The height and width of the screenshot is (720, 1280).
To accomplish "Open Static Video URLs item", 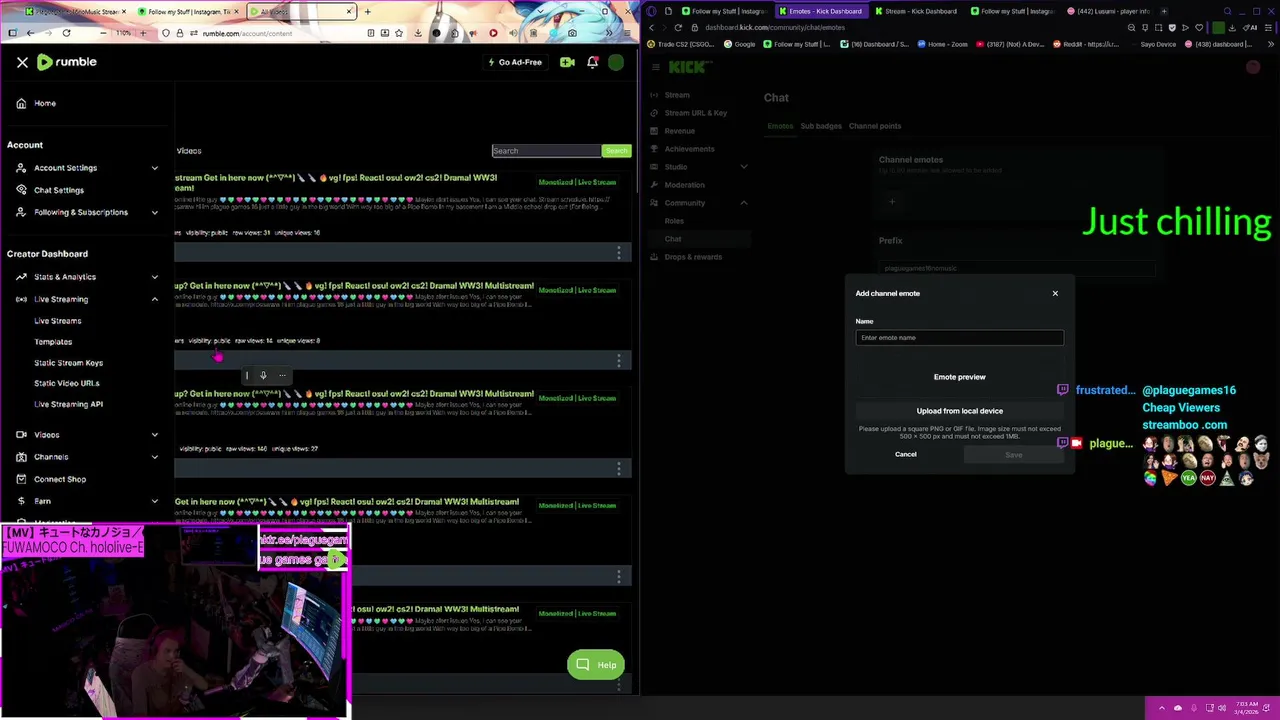I will (x=67, y=383).
